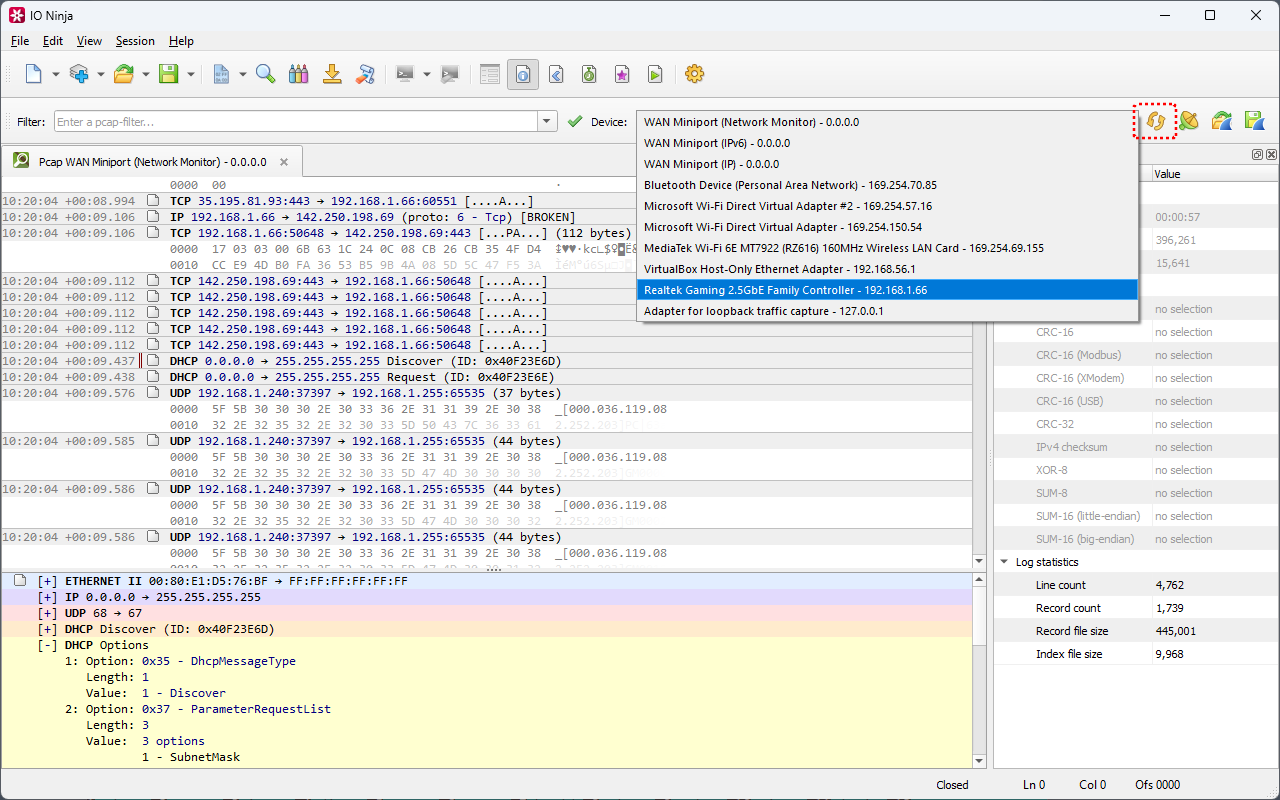Toggle the page info icon in toolbar
The height and width of the screenshot is (800, 1280).
coord(522,74)
